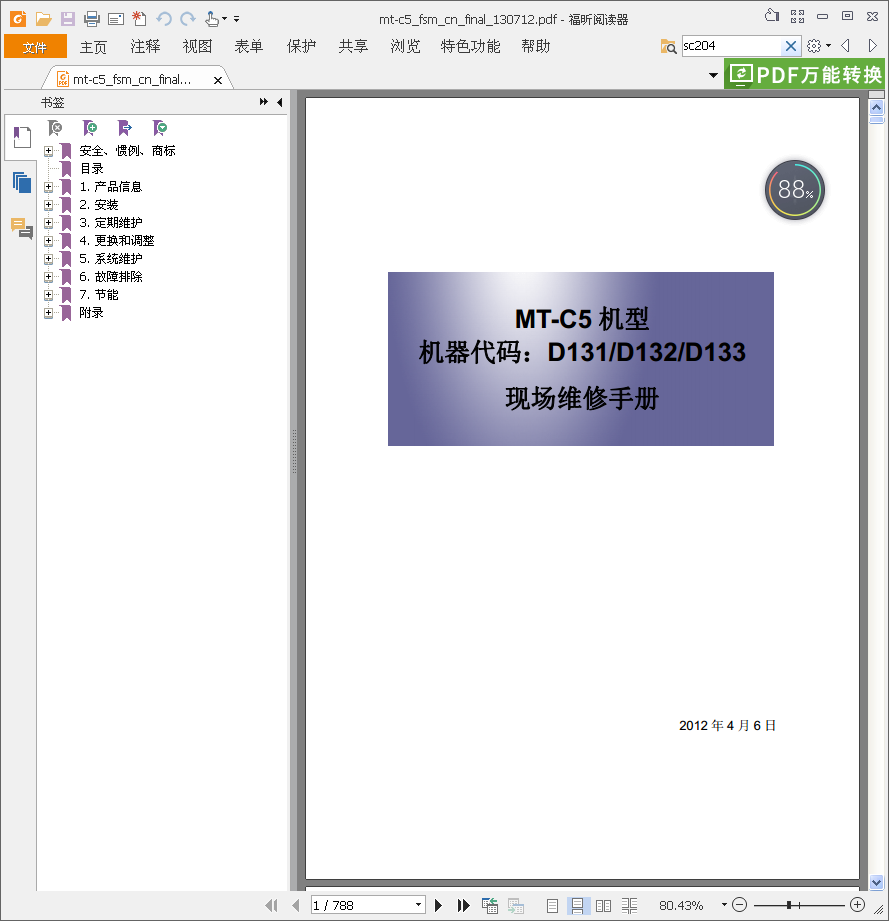889x921 pixels.
Task: Expand the bookmark panel with double arrow
Action: pyautogui.click(x=264, y=102)
